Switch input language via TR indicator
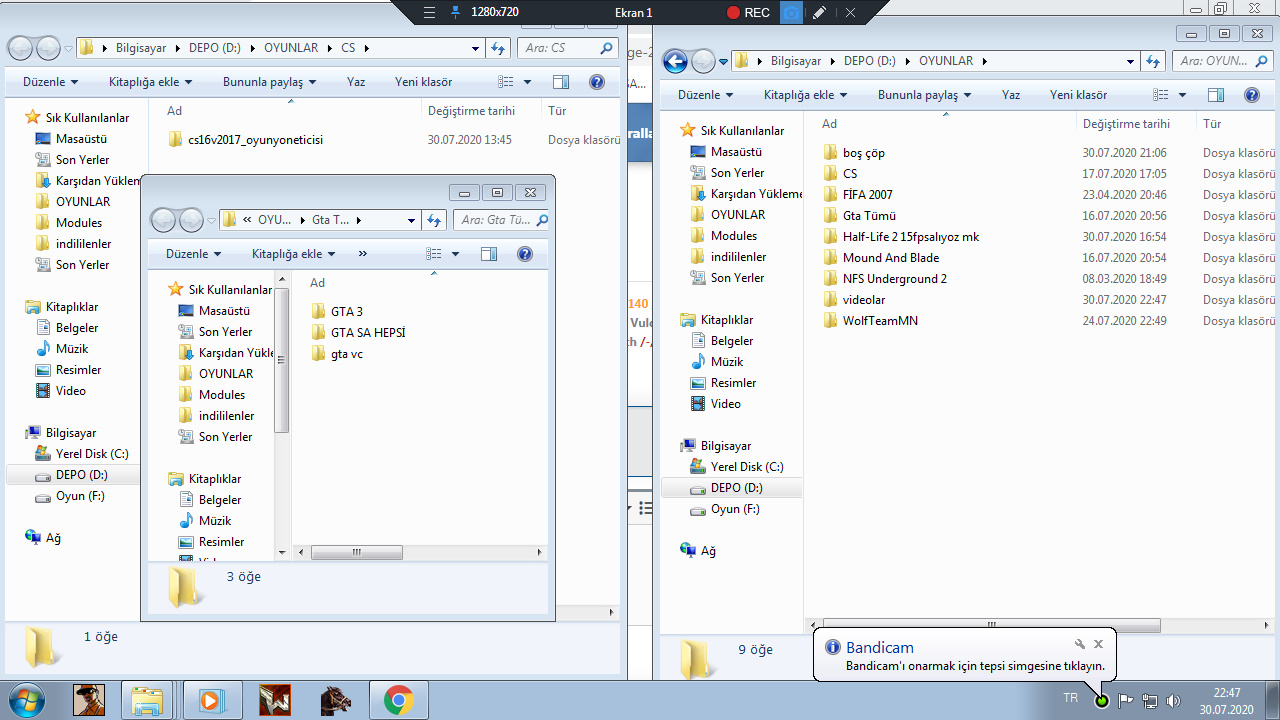The height and width of the screenshot is (720, 1280). [1070, 698]
